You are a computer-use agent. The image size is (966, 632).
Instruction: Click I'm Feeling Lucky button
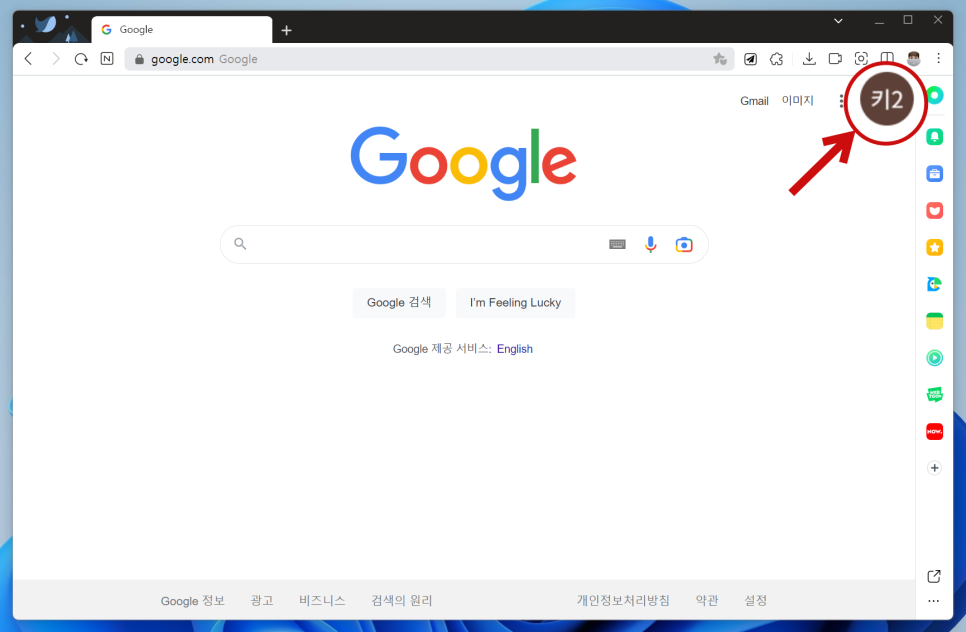tap(515, 302)
